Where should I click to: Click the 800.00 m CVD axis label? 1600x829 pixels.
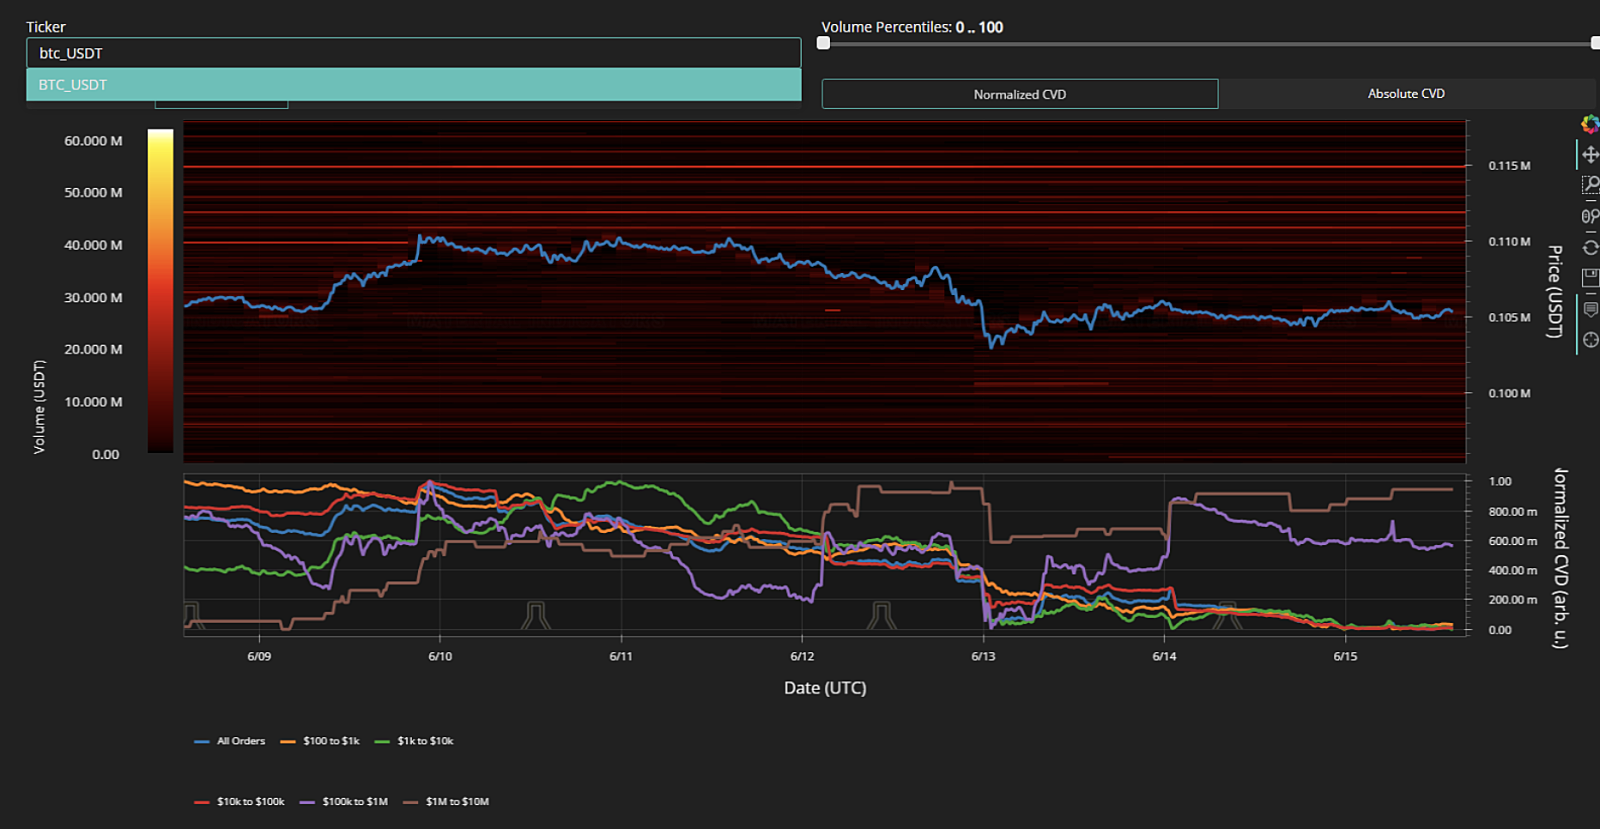pyautogui.click(x=1513, y=511)
